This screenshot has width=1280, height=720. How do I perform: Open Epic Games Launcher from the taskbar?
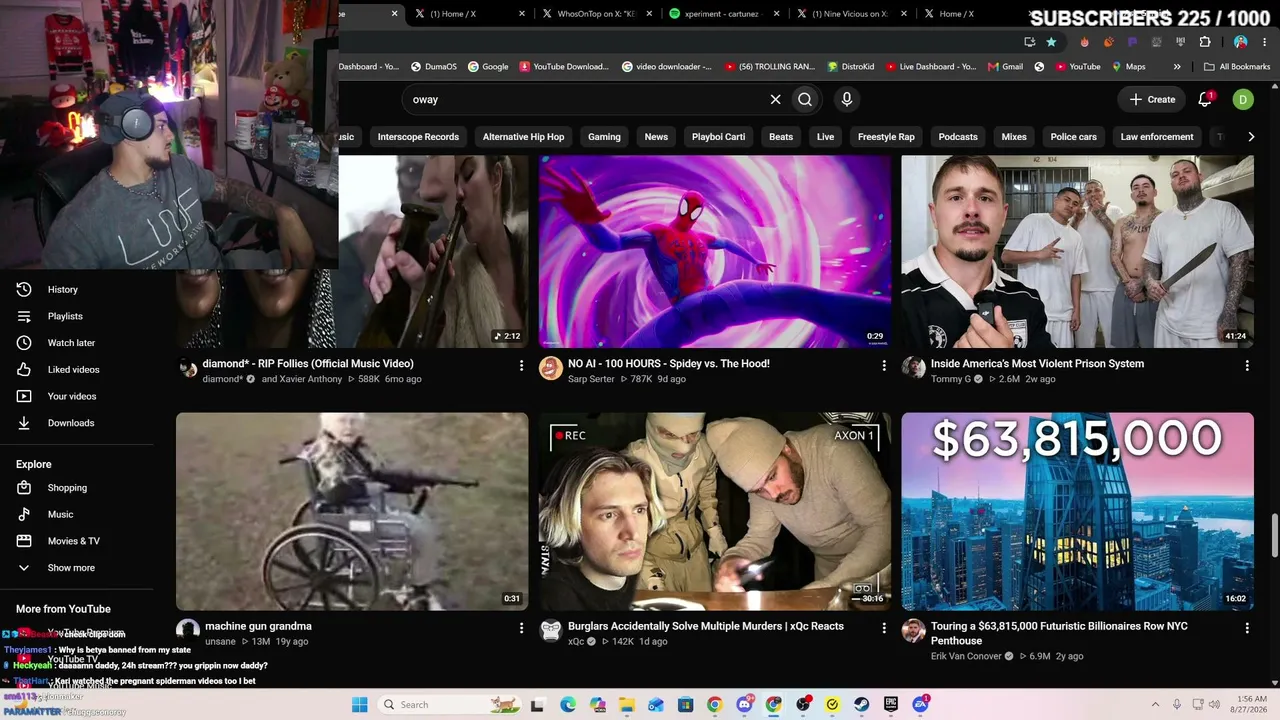[890, 705]
